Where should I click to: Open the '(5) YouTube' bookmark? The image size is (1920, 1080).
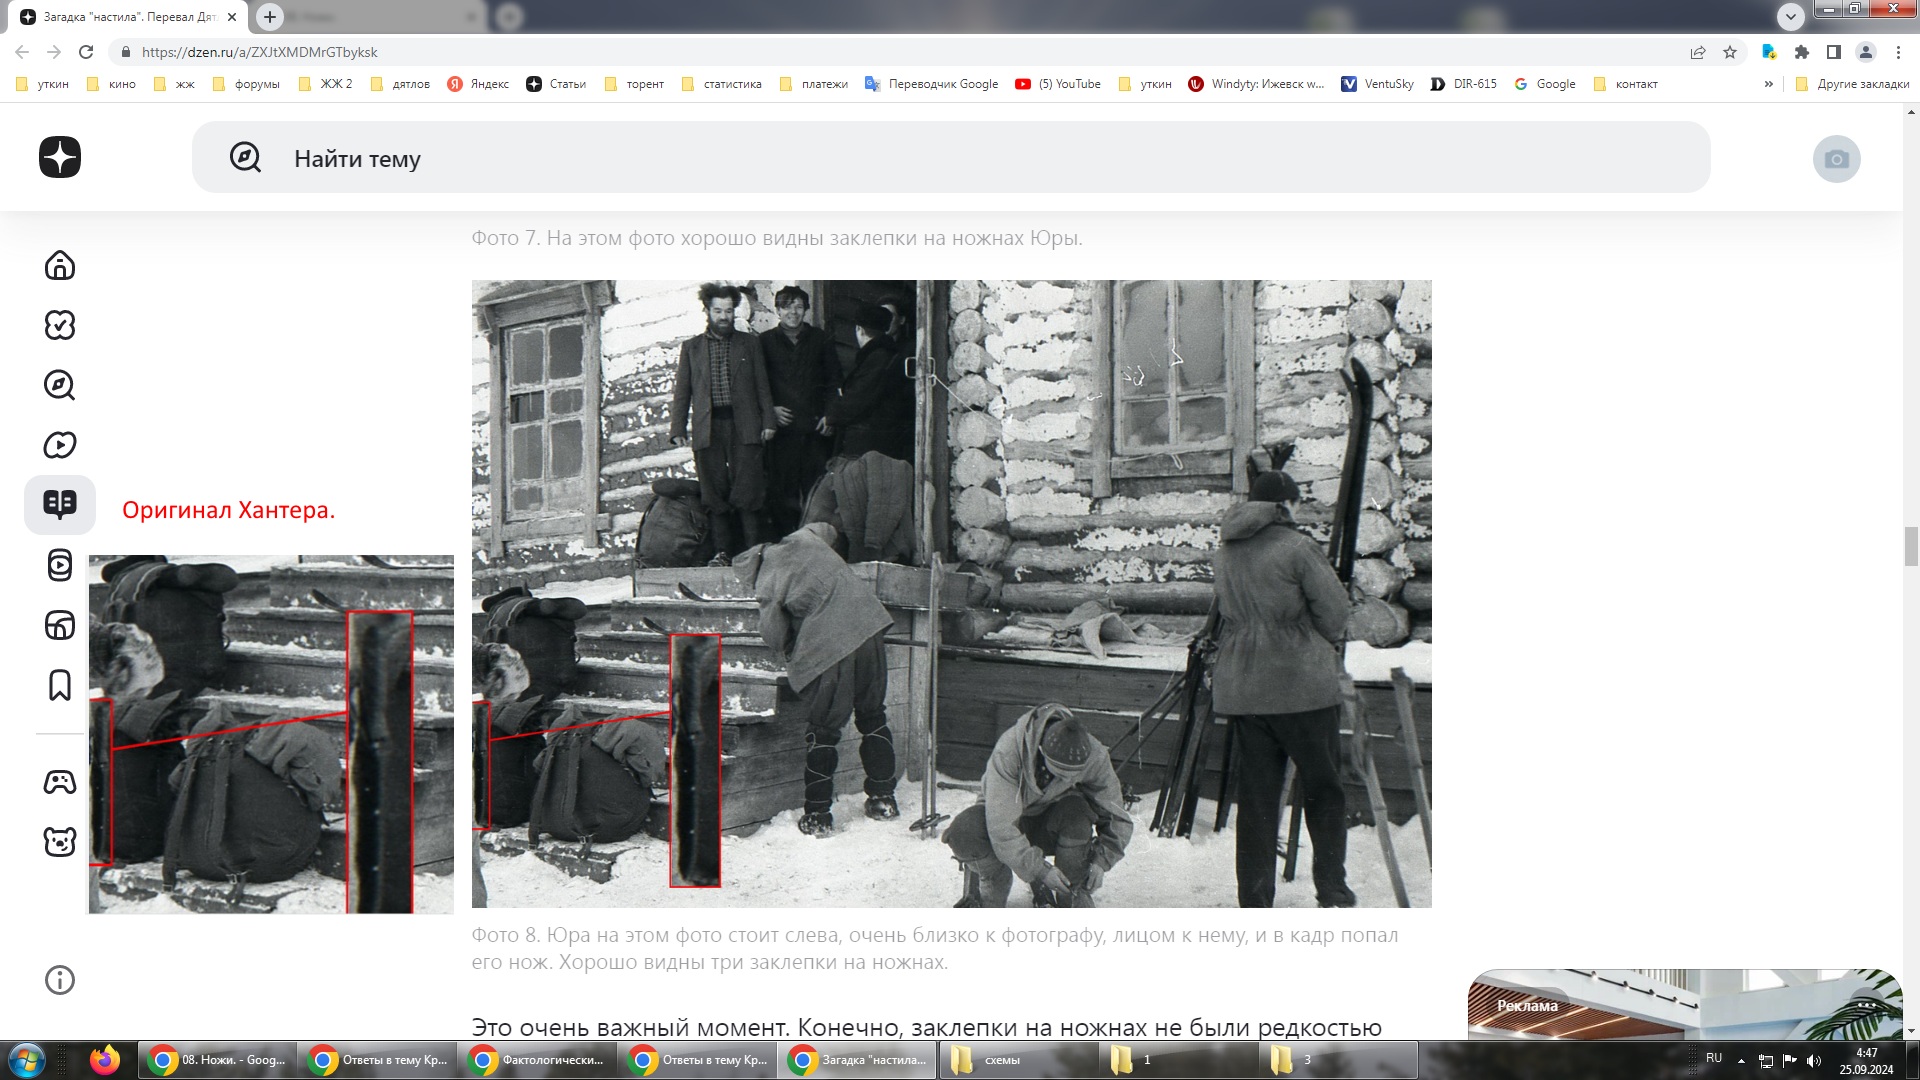[1058, 84]
